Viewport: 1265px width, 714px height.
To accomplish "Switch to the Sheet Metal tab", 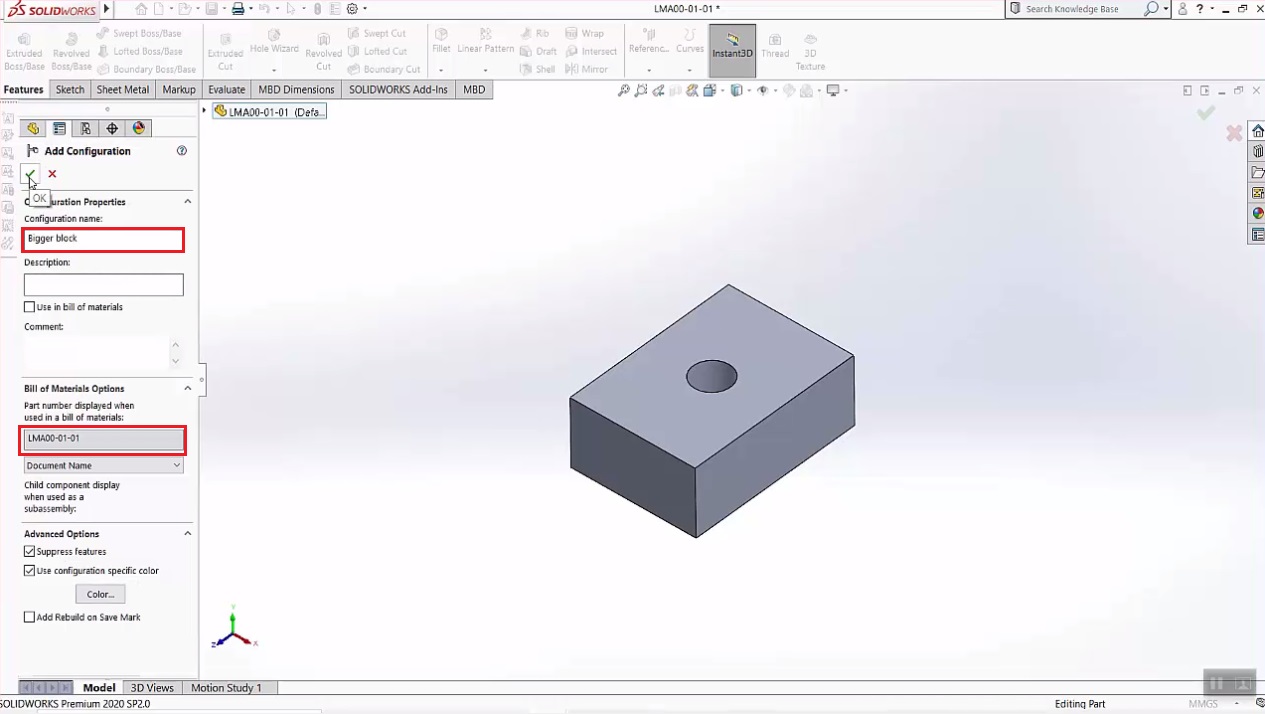I will tap(122, 89).
